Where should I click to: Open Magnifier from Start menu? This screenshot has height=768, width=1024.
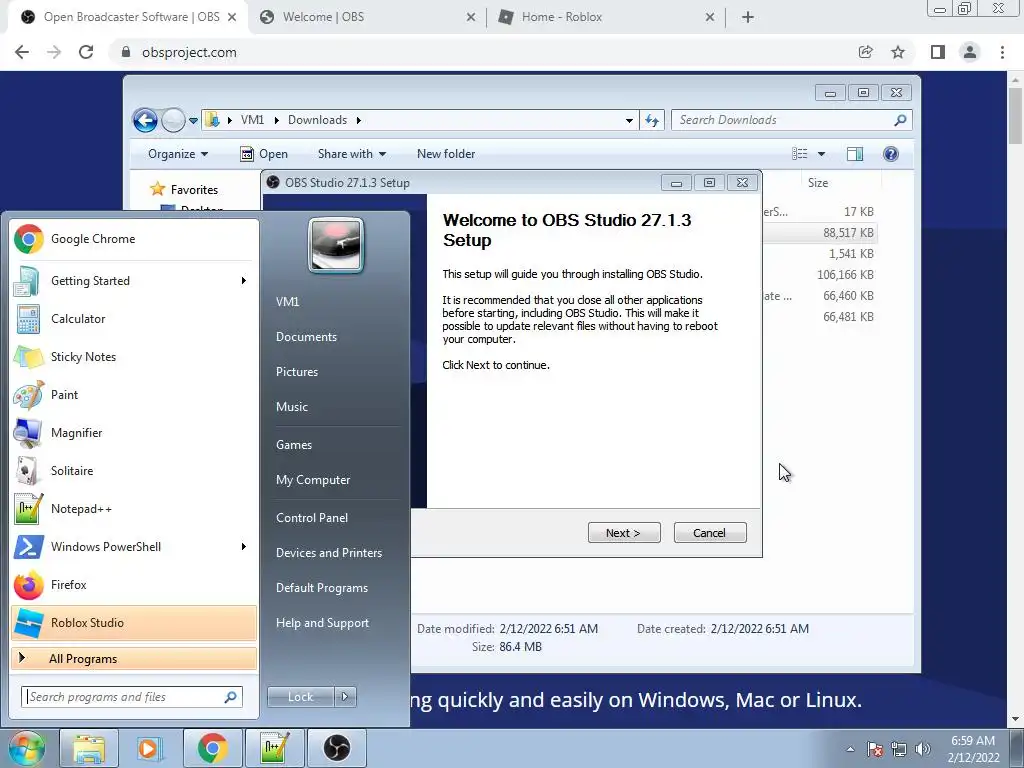pos(134,432)
